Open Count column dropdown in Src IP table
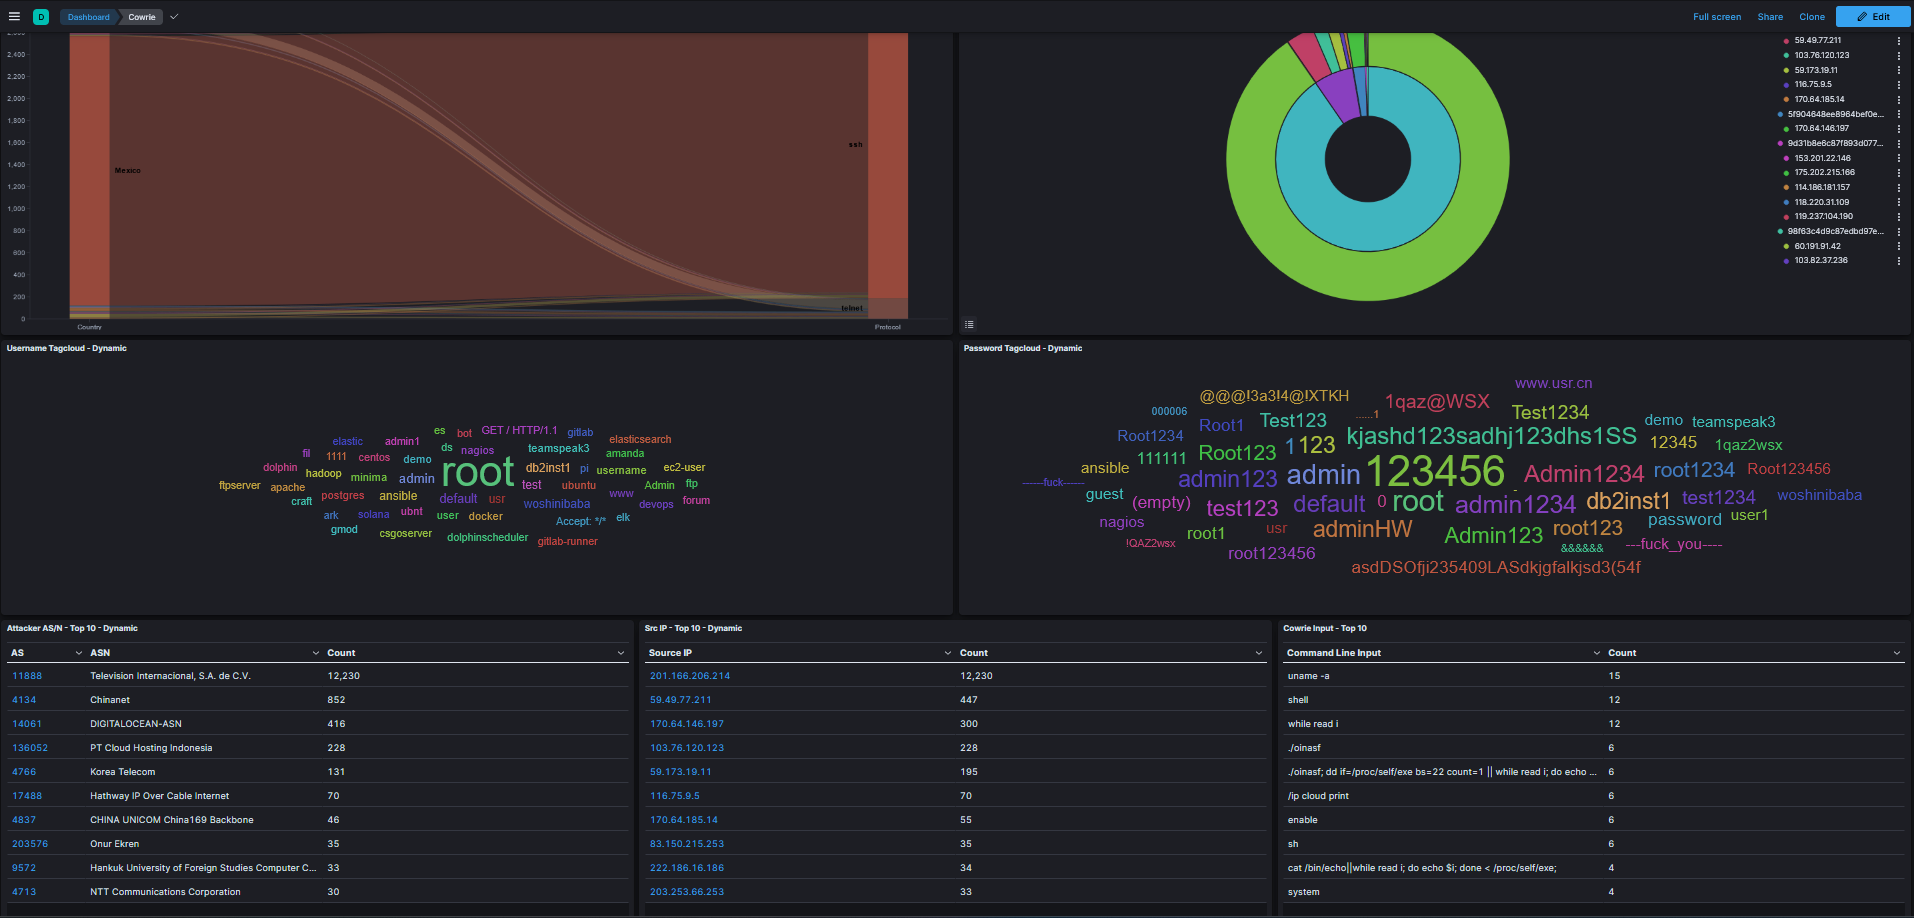The height and width of the screenshot is (918, 1914). pyautogui.click(x=1259, y=653)
